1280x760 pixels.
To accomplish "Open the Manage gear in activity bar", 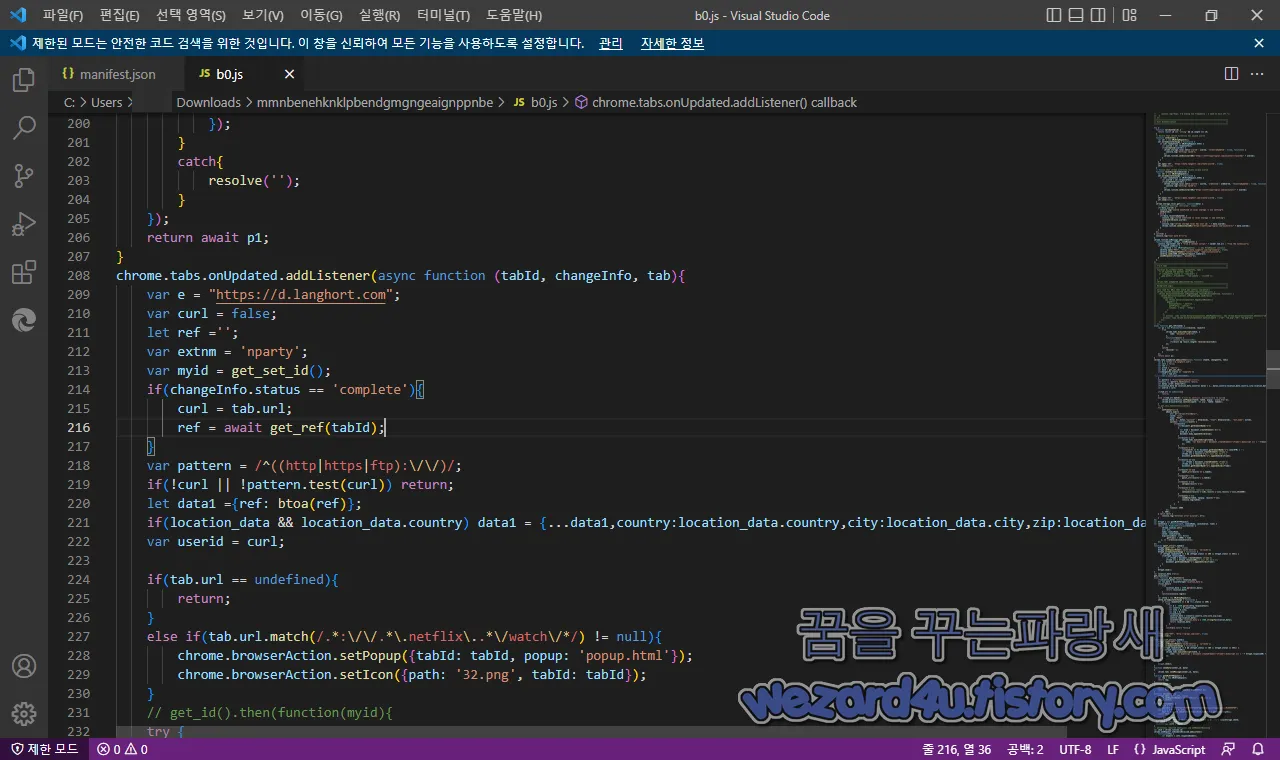I will pos(24,714).
